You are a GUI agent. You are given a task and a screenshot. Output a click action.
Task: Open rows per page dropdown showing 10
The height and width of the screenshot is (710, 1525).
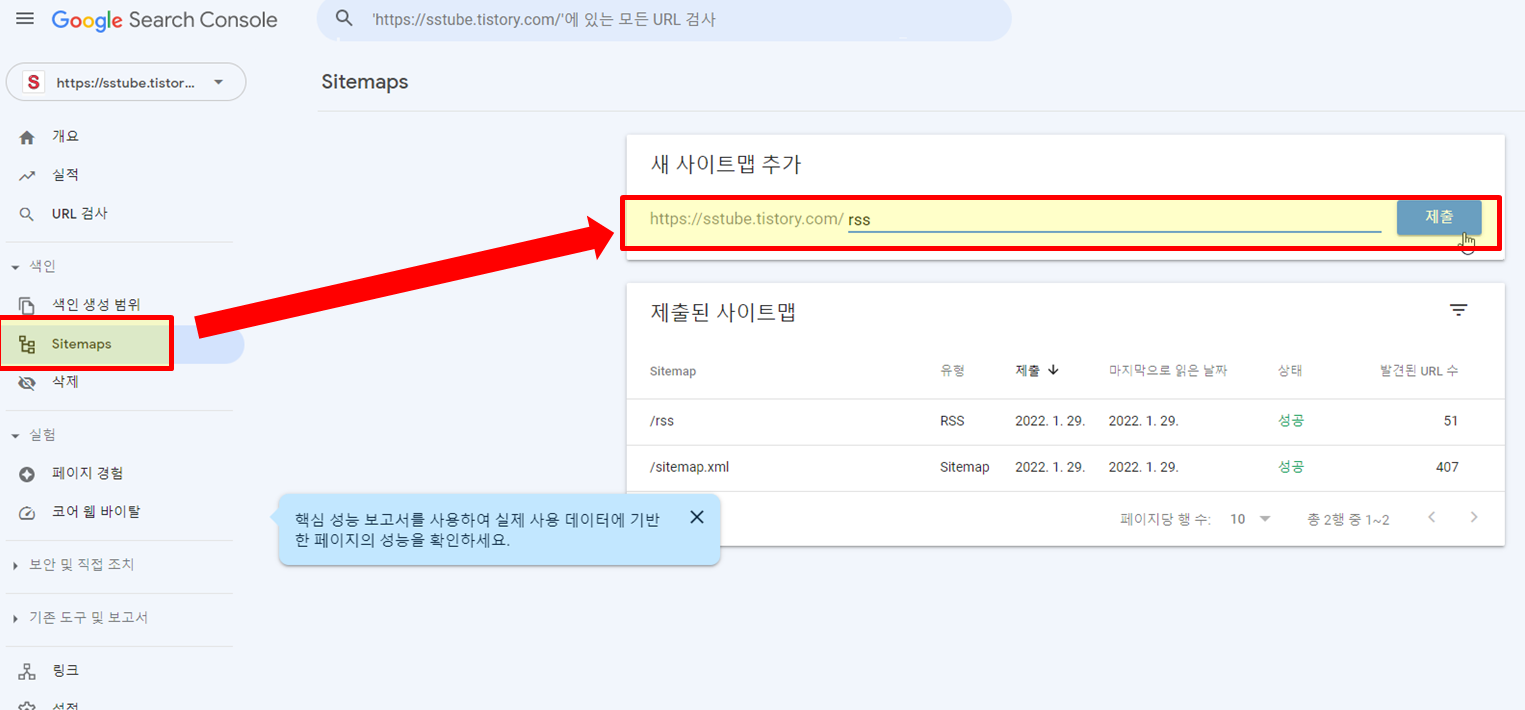click(x=1250, y=519)
